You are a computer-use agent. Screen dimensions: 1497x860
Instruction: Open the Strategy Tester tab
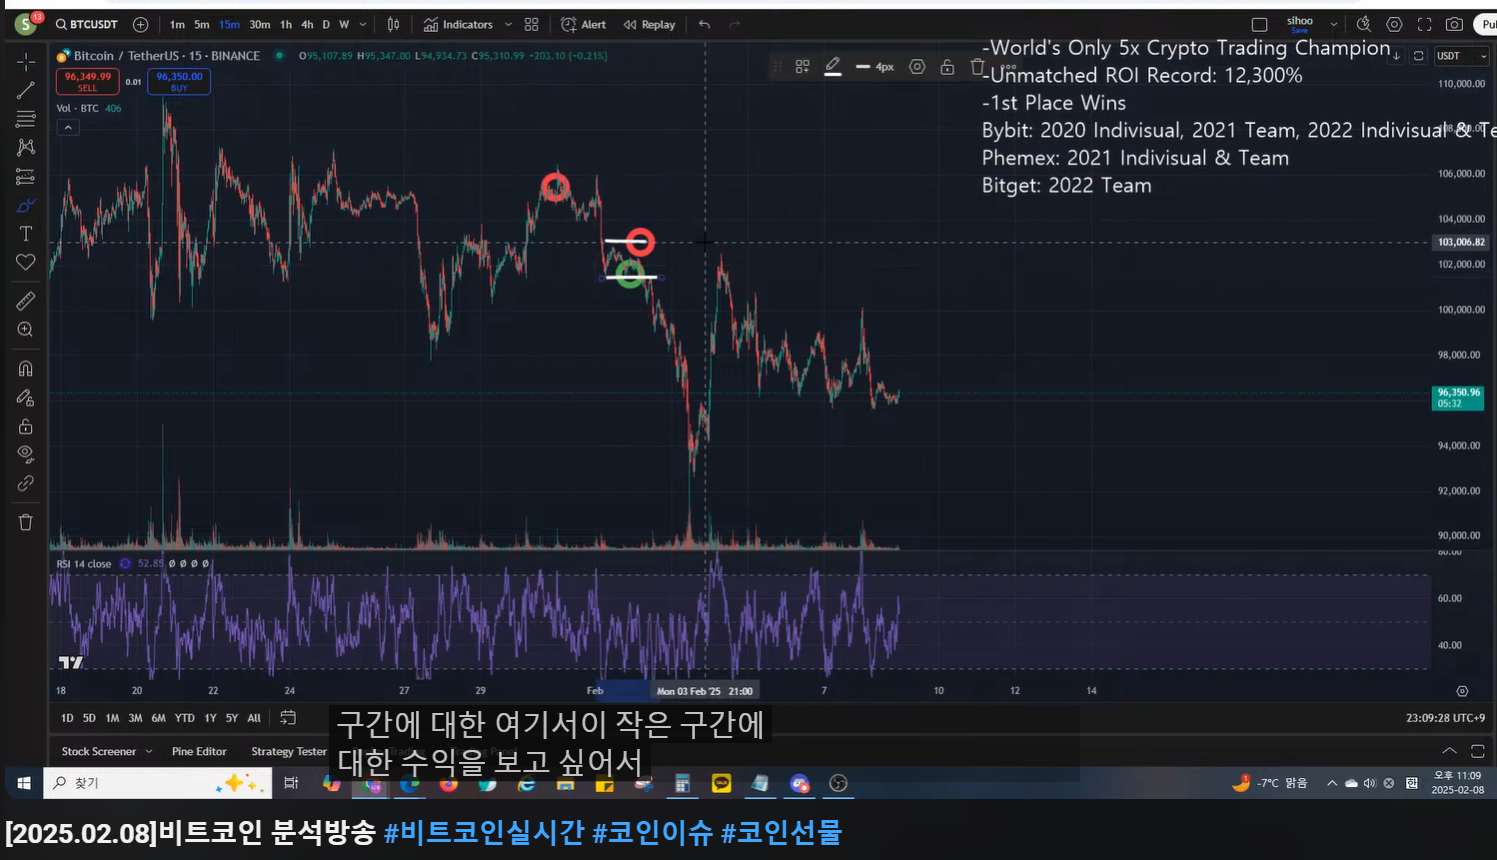[x=289, y=751]
